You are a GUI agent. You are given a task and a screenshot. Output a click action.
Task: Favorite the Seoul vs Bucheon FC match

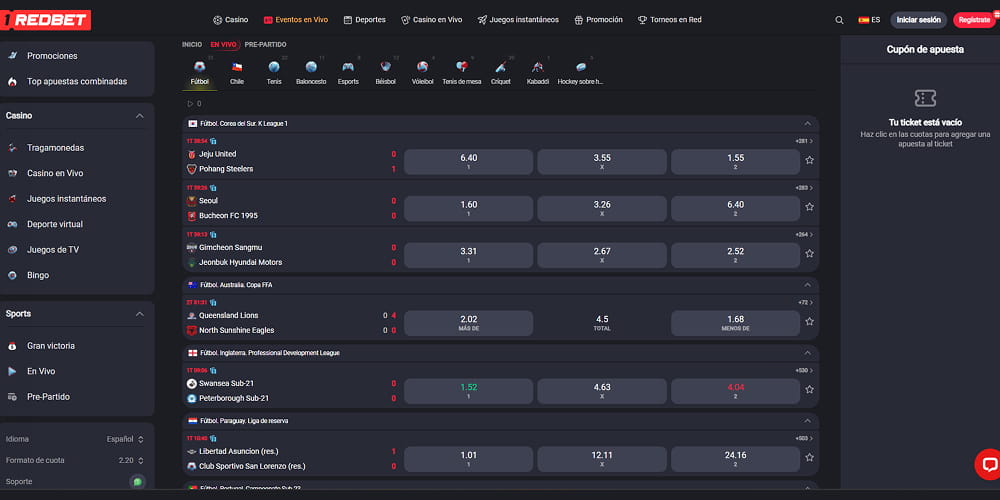(809, 207)
